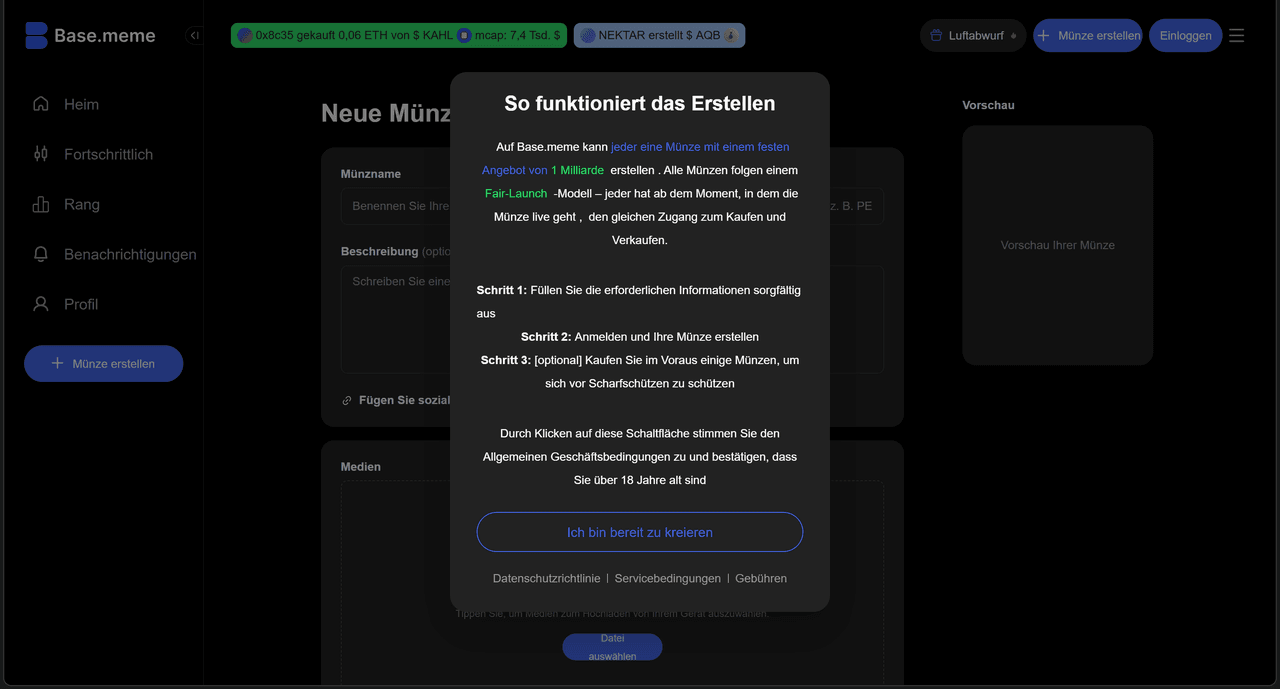
Task: Open the hamburger menu icon
Action: pos(1236,34)
